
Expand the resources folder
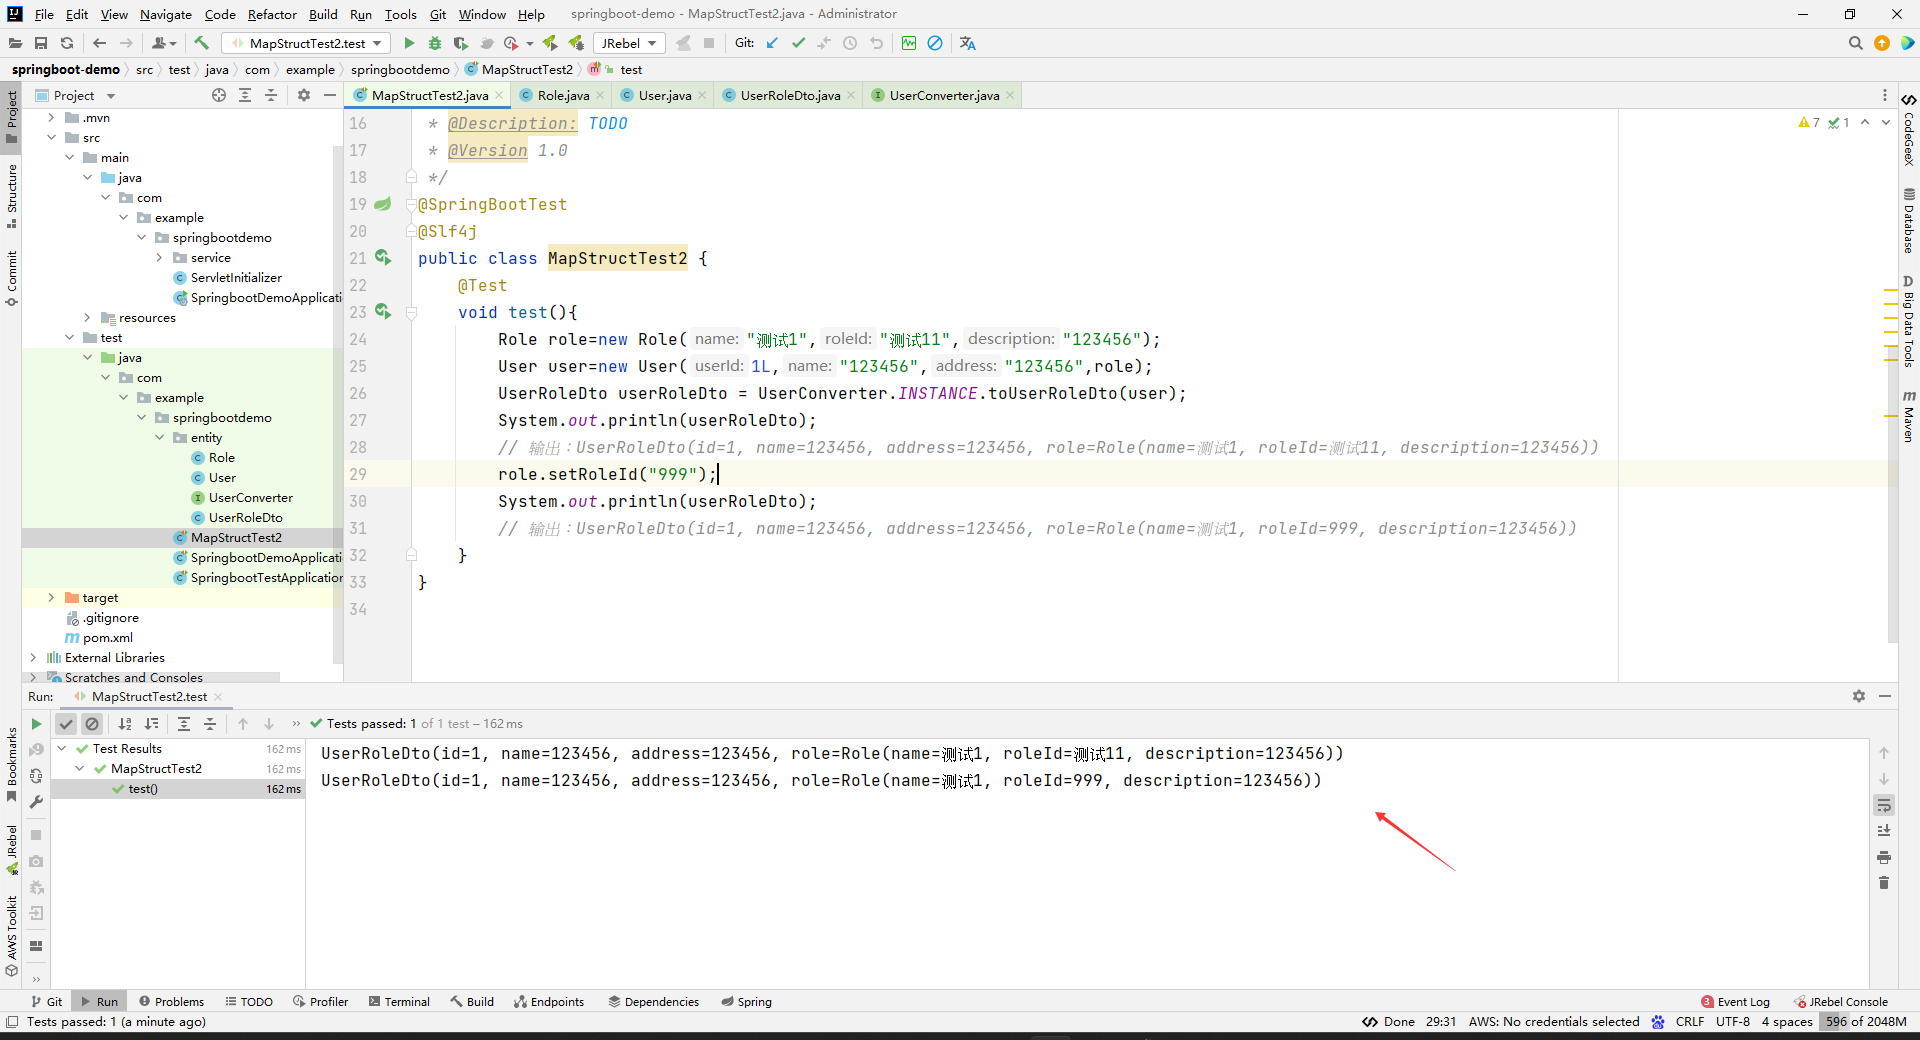[87, 318]
